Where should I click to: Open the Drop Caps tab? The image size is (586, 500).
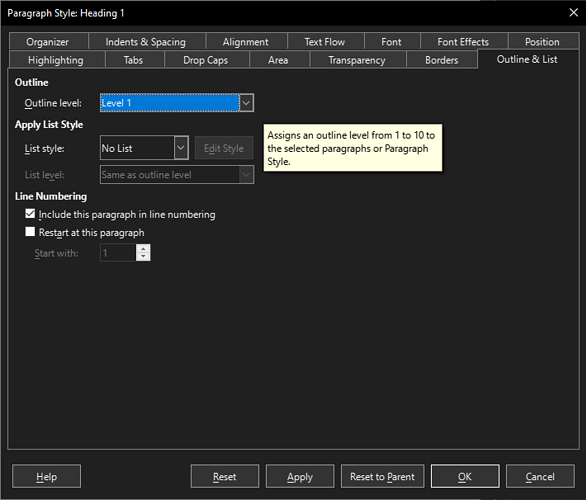[206, 60]
